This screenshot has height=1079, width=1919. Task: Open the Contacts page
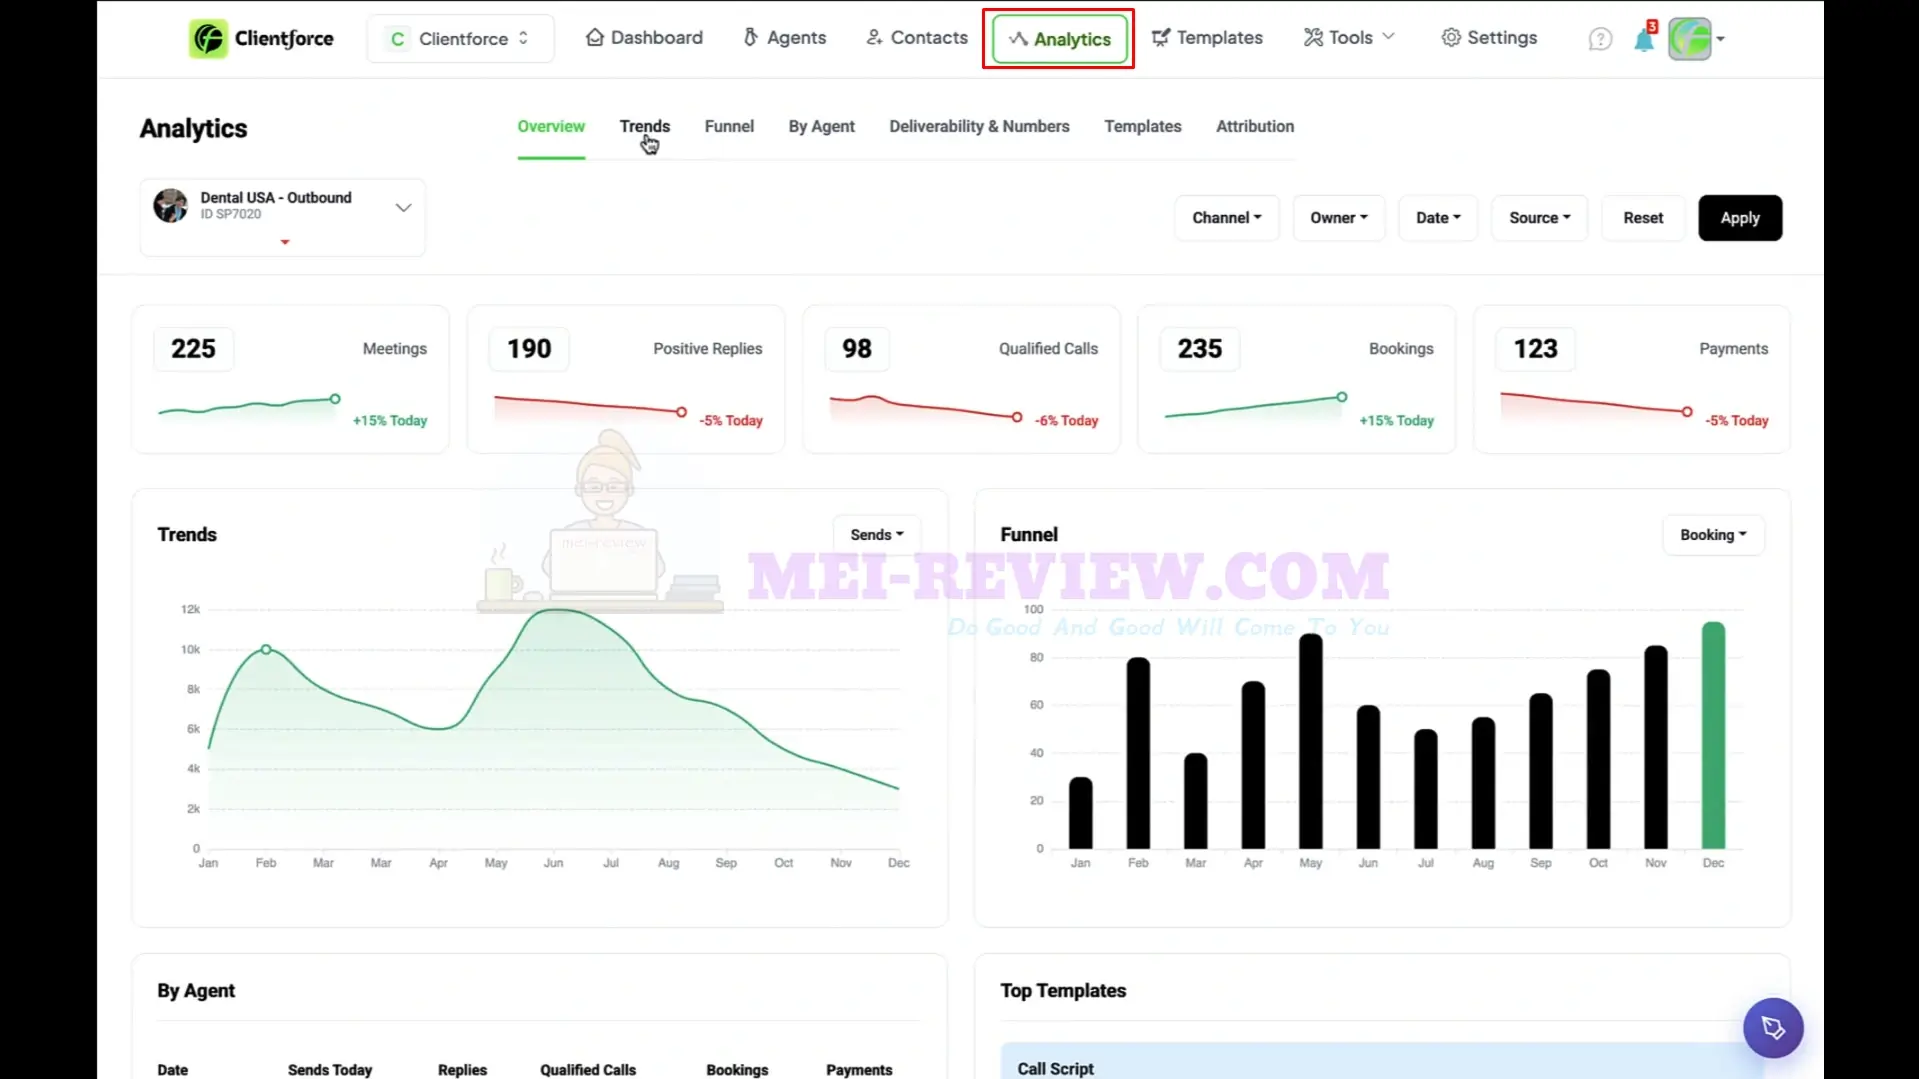point(917,38)
